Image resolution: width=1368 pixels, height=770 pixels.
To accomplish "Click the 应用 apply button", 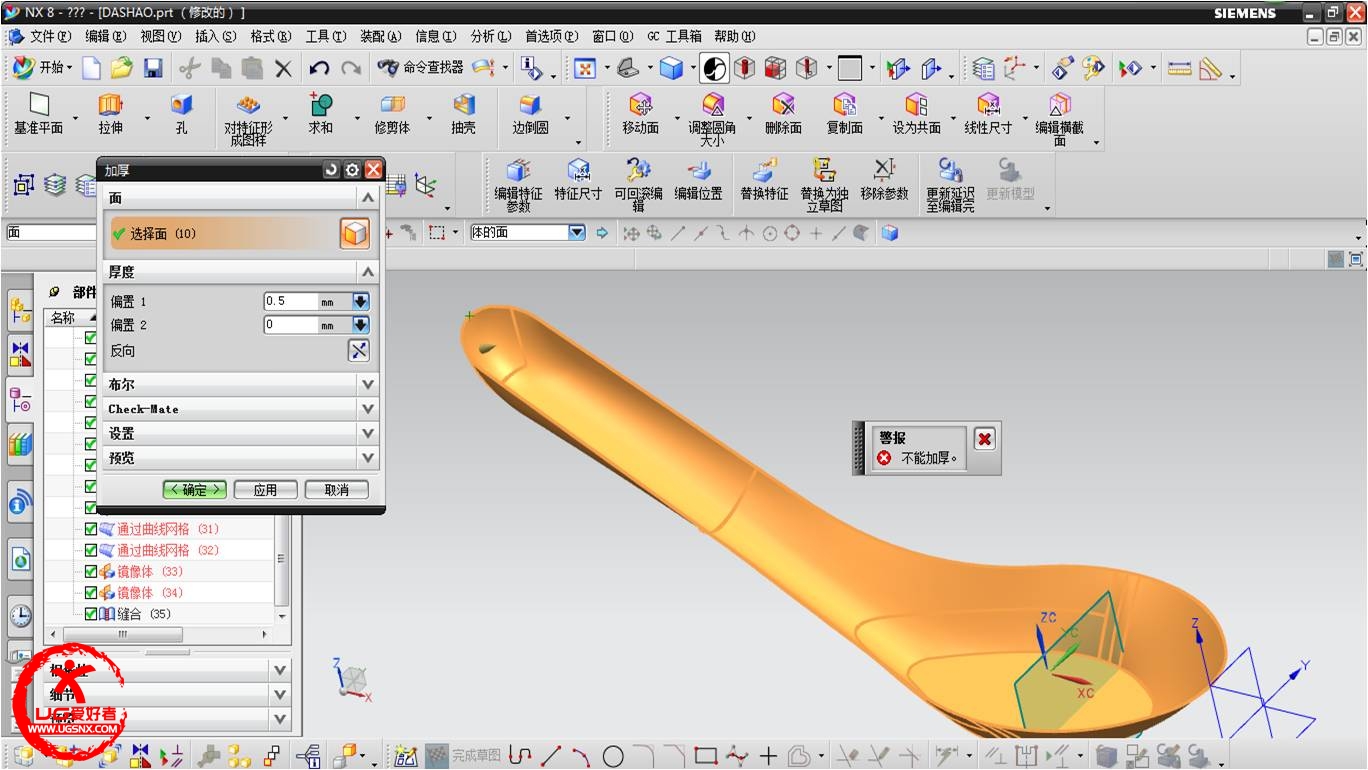I will pos(265,490).
